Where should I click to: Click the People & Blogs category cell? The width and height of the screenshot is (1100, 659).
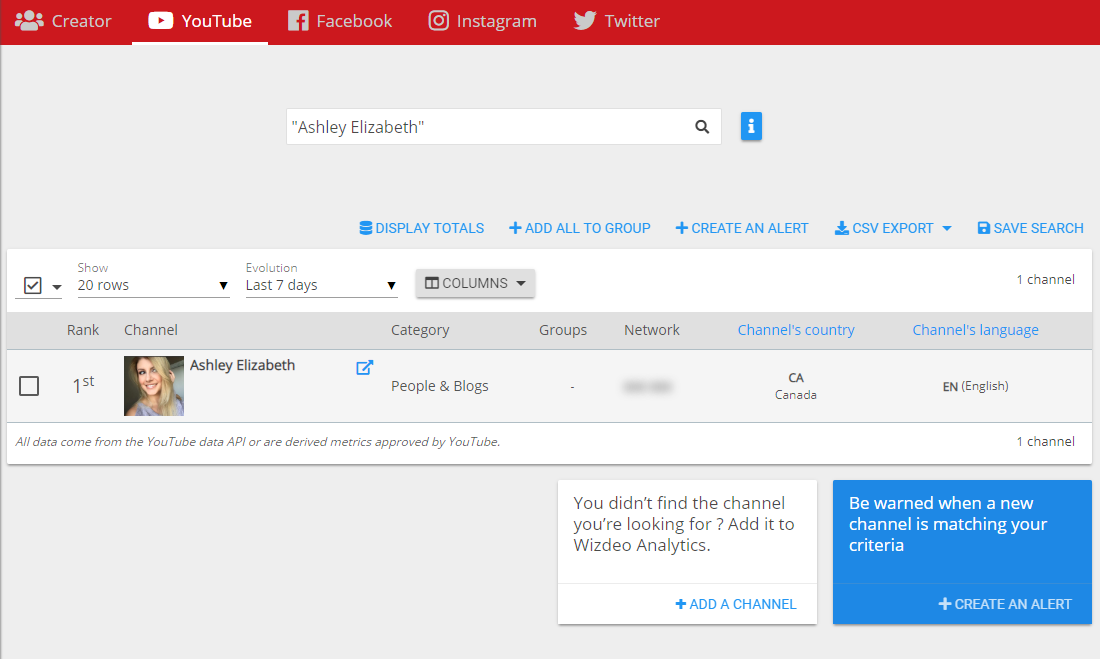pyautogui.click(x=440, y=386)
